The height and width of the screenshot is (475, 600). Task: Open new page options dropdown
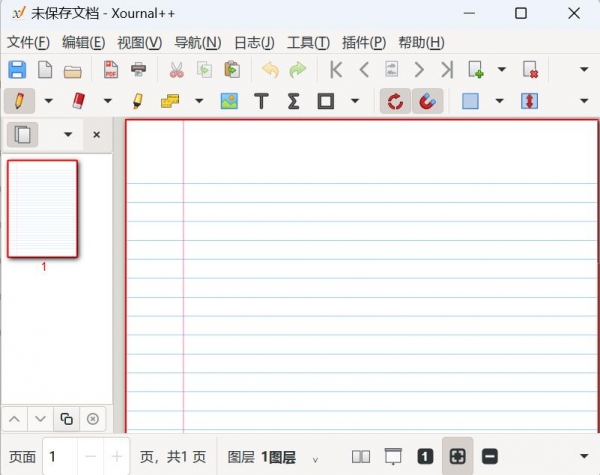[502, 70]
